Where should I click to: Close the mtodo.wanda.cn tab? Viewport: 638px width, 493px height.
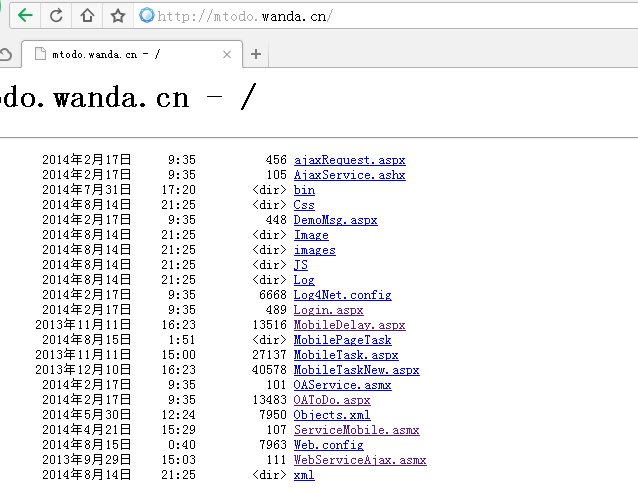tap(227, 54)
